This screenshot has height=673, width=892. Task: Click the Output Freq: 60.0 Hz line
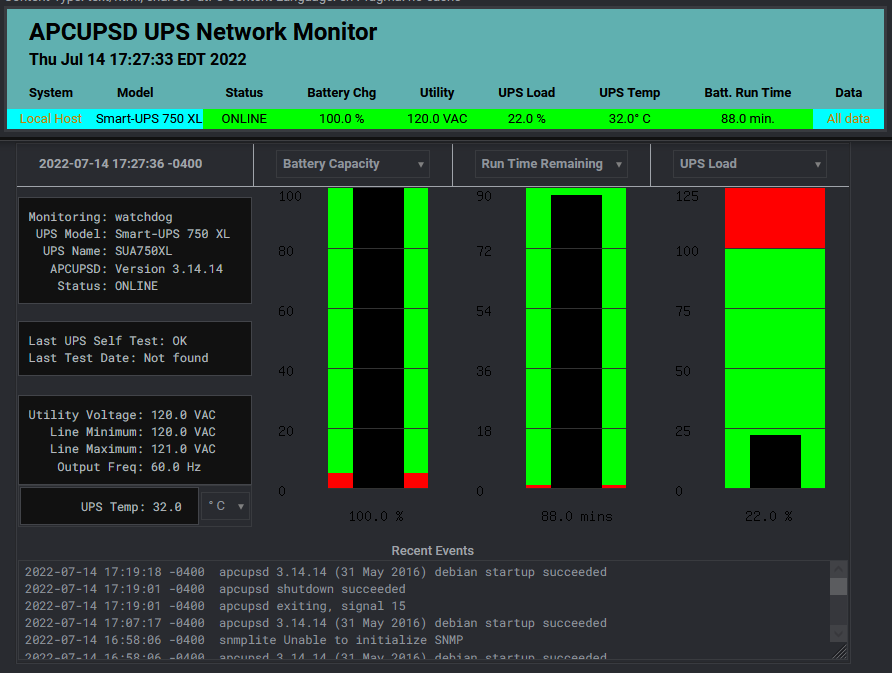[x=129, y=466]
